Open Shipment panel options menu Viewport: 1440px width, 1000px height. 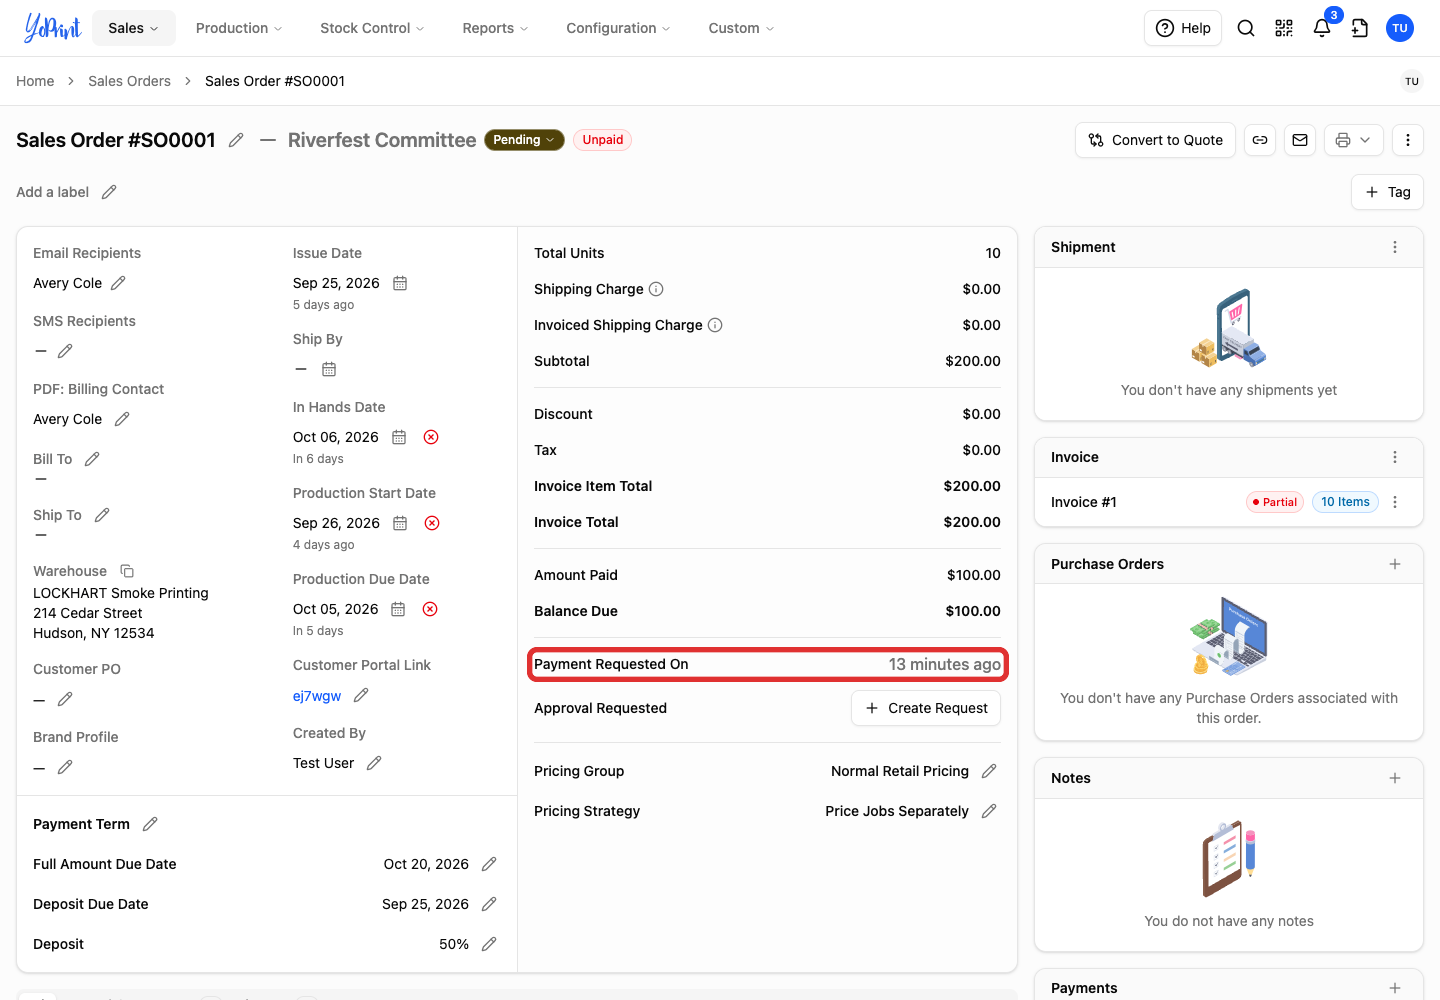[x=1395, y=247]
